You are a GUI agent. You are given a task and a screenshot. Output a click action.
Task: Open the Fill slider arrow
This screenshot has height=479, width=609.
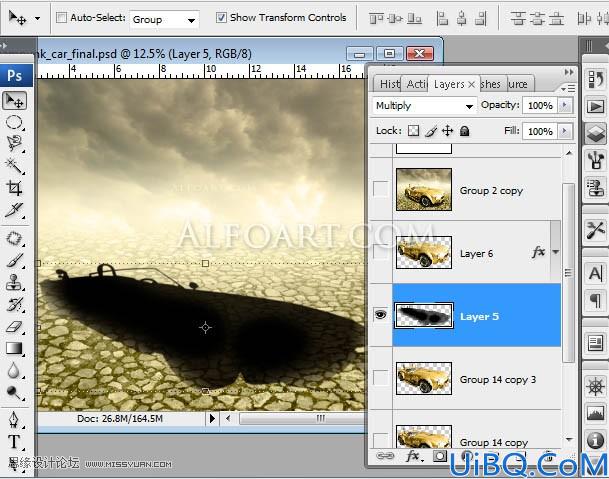pos(564,131)
